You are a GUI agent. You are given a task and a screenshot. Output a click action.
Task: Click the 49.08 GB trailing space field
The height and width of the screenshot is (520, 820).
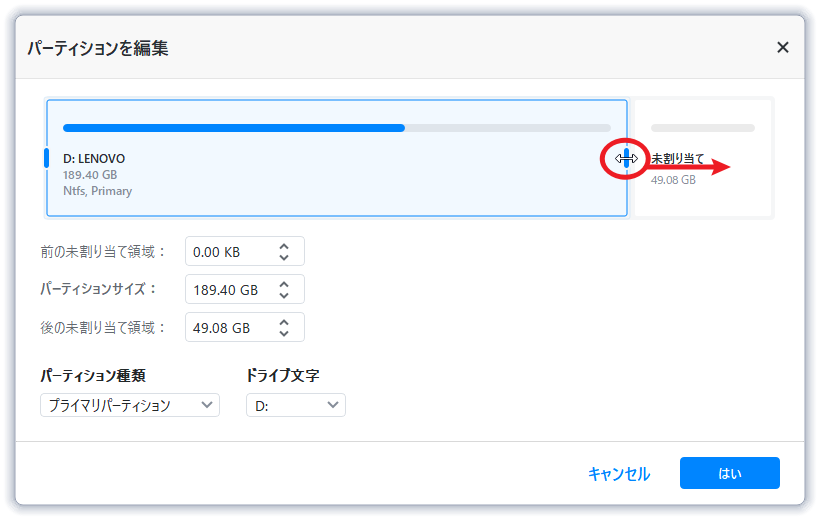(228, 328)
